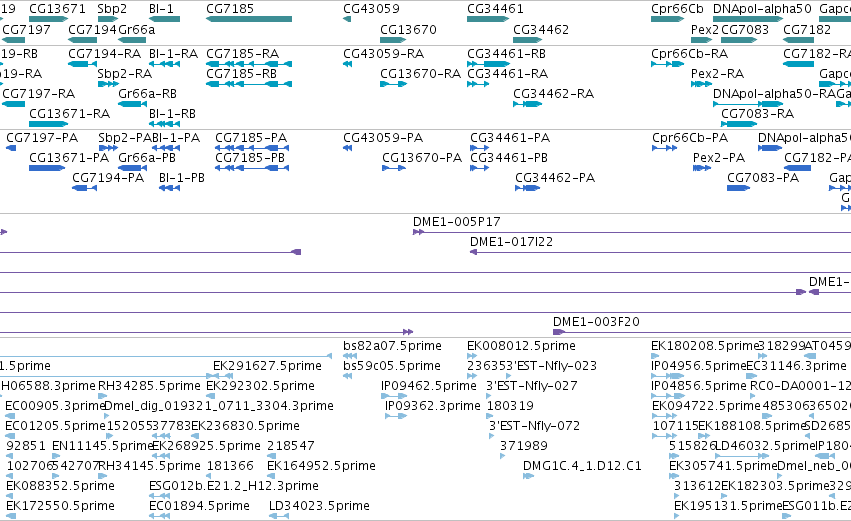851x521 pixels.
Task: Click transcript CG7197-RA
Action: click(x=14, y=104)
